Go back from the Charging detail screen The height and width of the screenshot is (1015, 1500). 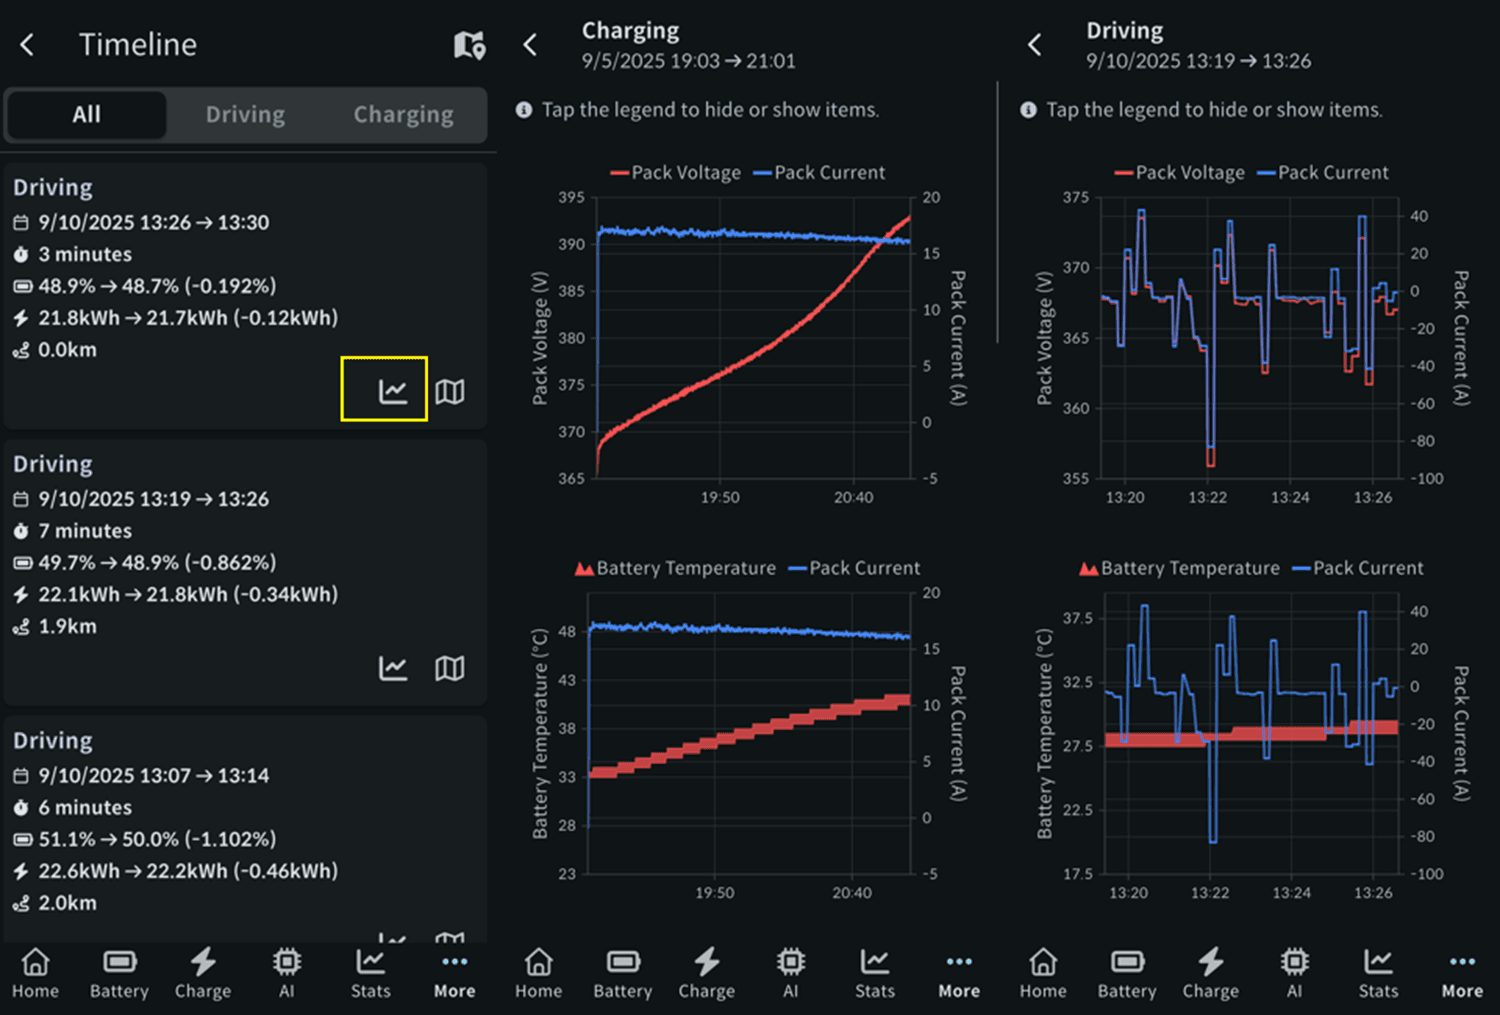531,45
